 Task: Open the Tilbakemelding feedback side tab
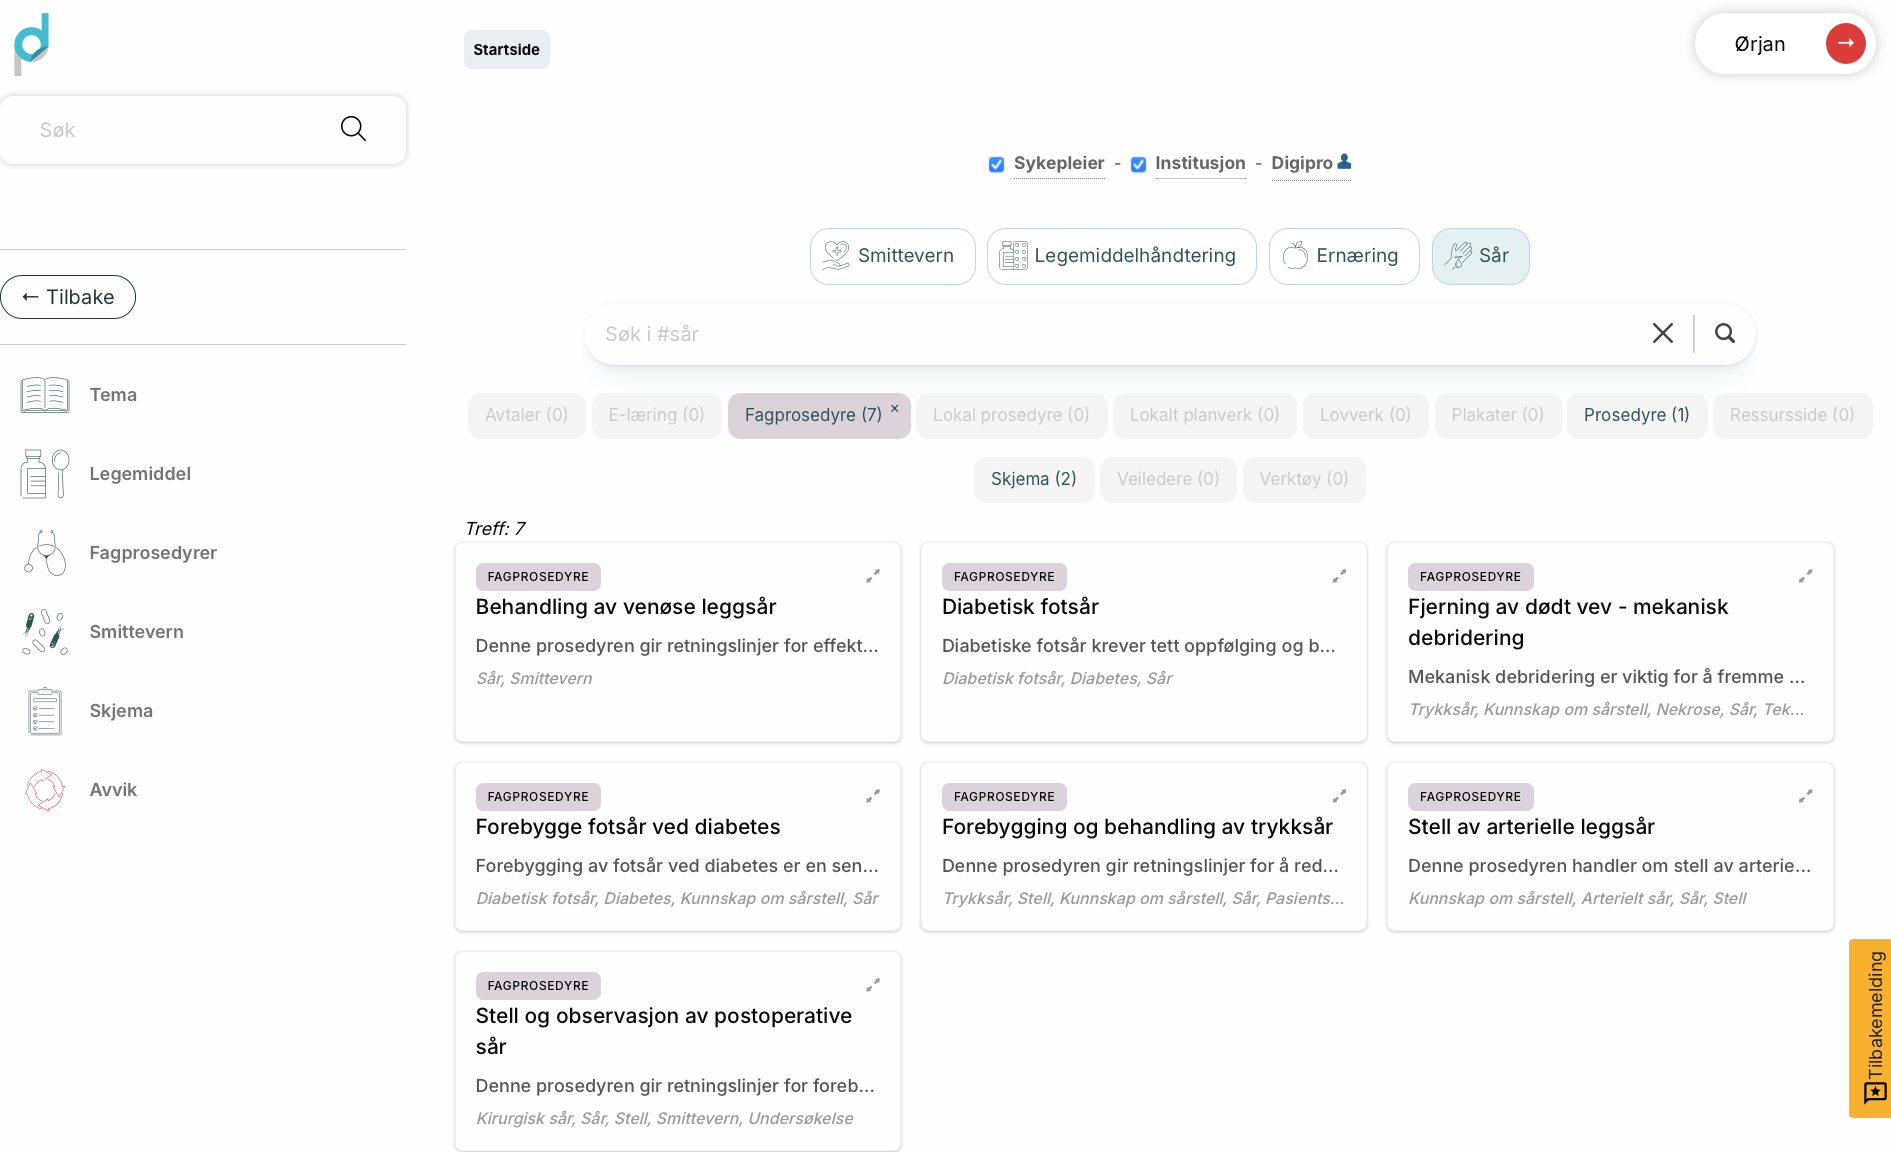1871,1028
